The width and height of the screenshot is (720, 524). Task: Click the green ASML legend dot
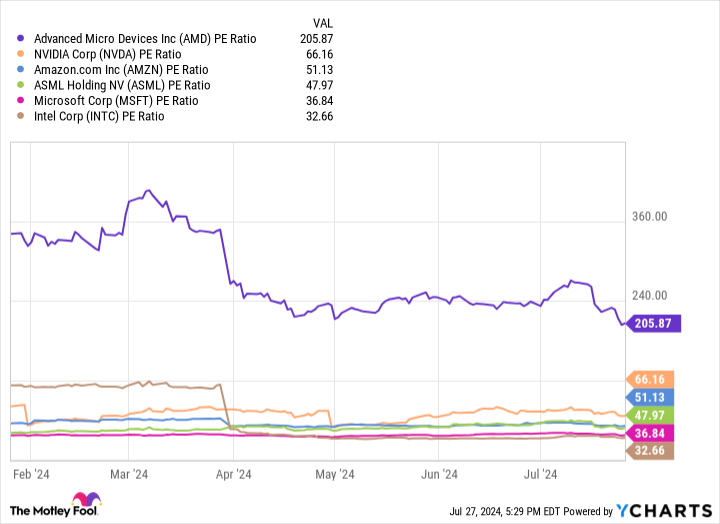pyautogui.click(x=20, y=85)
